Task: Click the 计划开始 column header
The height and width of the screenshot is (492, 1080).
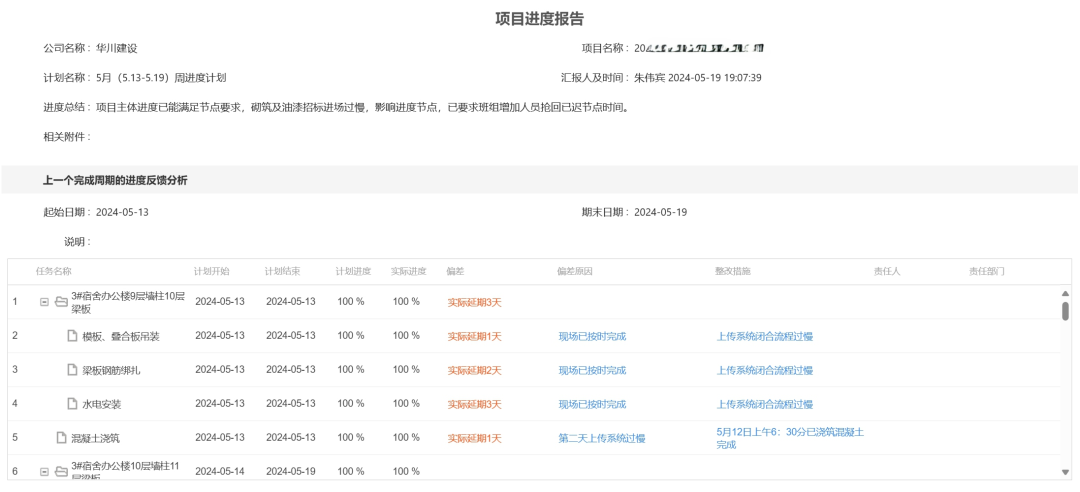Action: coord(211,271)
